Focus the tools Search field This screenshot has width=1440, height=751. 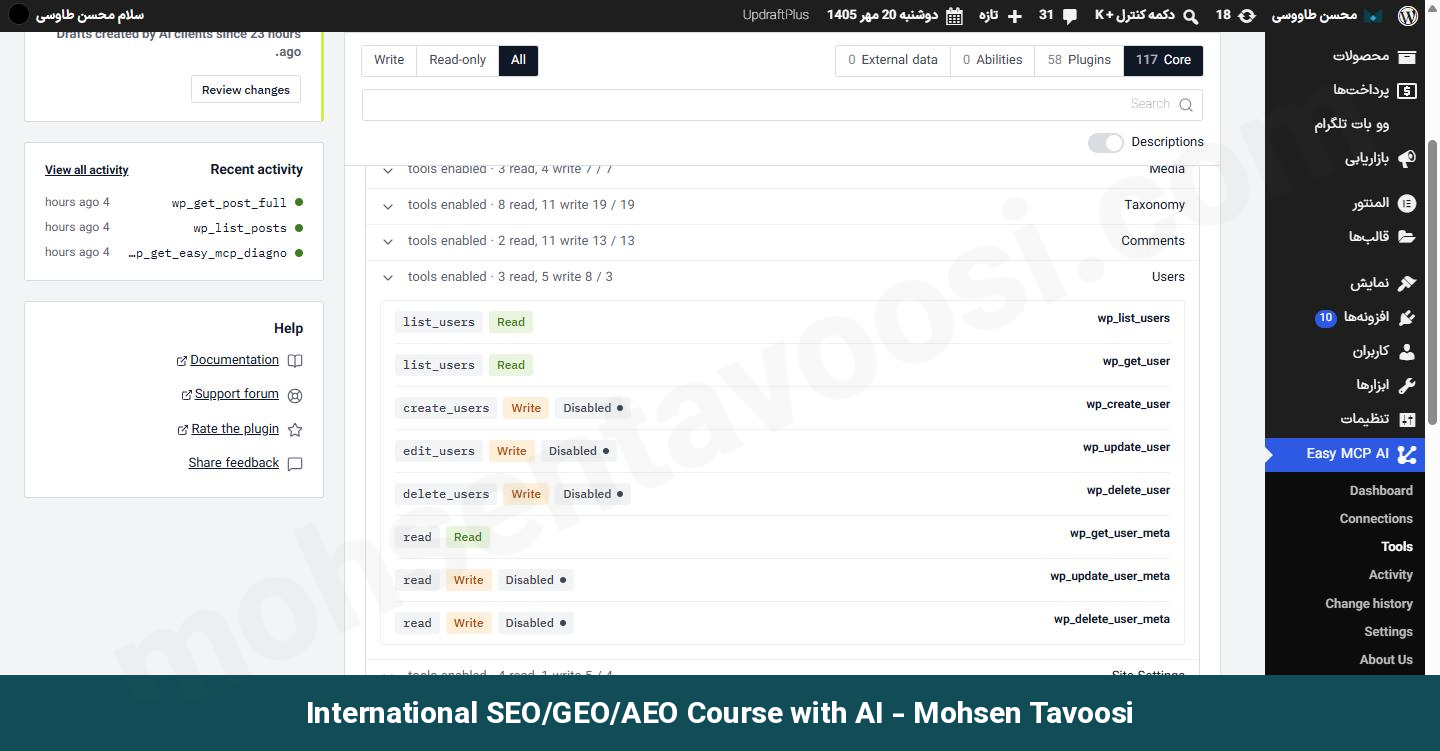pyautogui.click(x=782, y=105)
